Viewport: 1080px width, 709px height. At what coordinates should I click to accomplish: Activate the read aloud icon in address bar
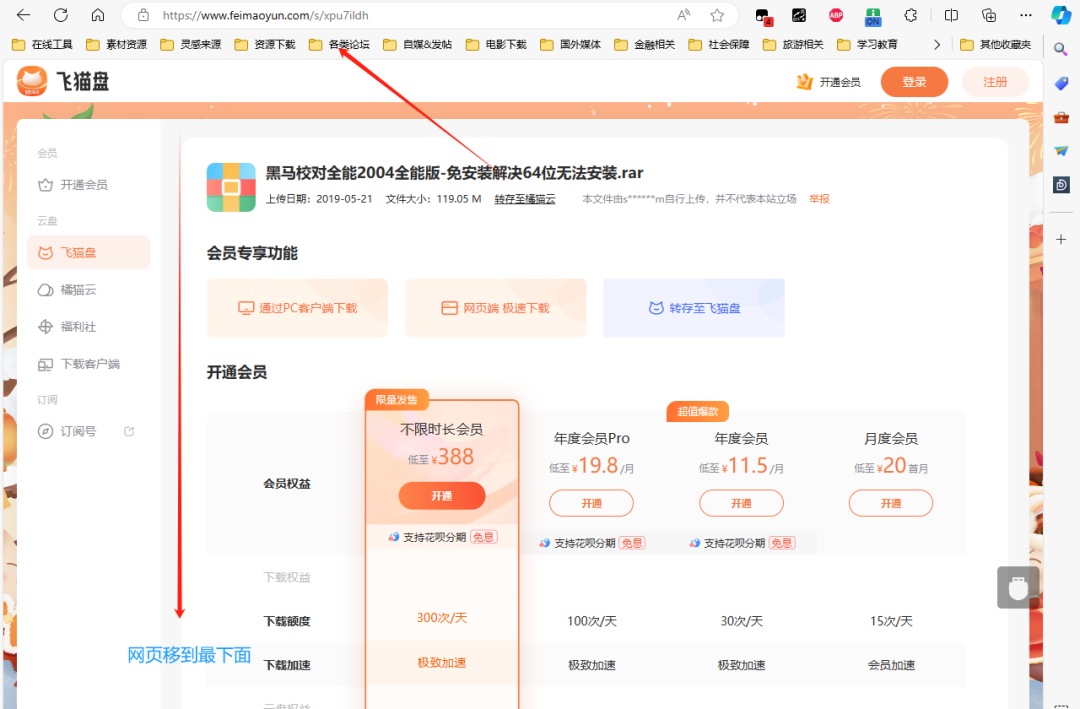[684, 15]
